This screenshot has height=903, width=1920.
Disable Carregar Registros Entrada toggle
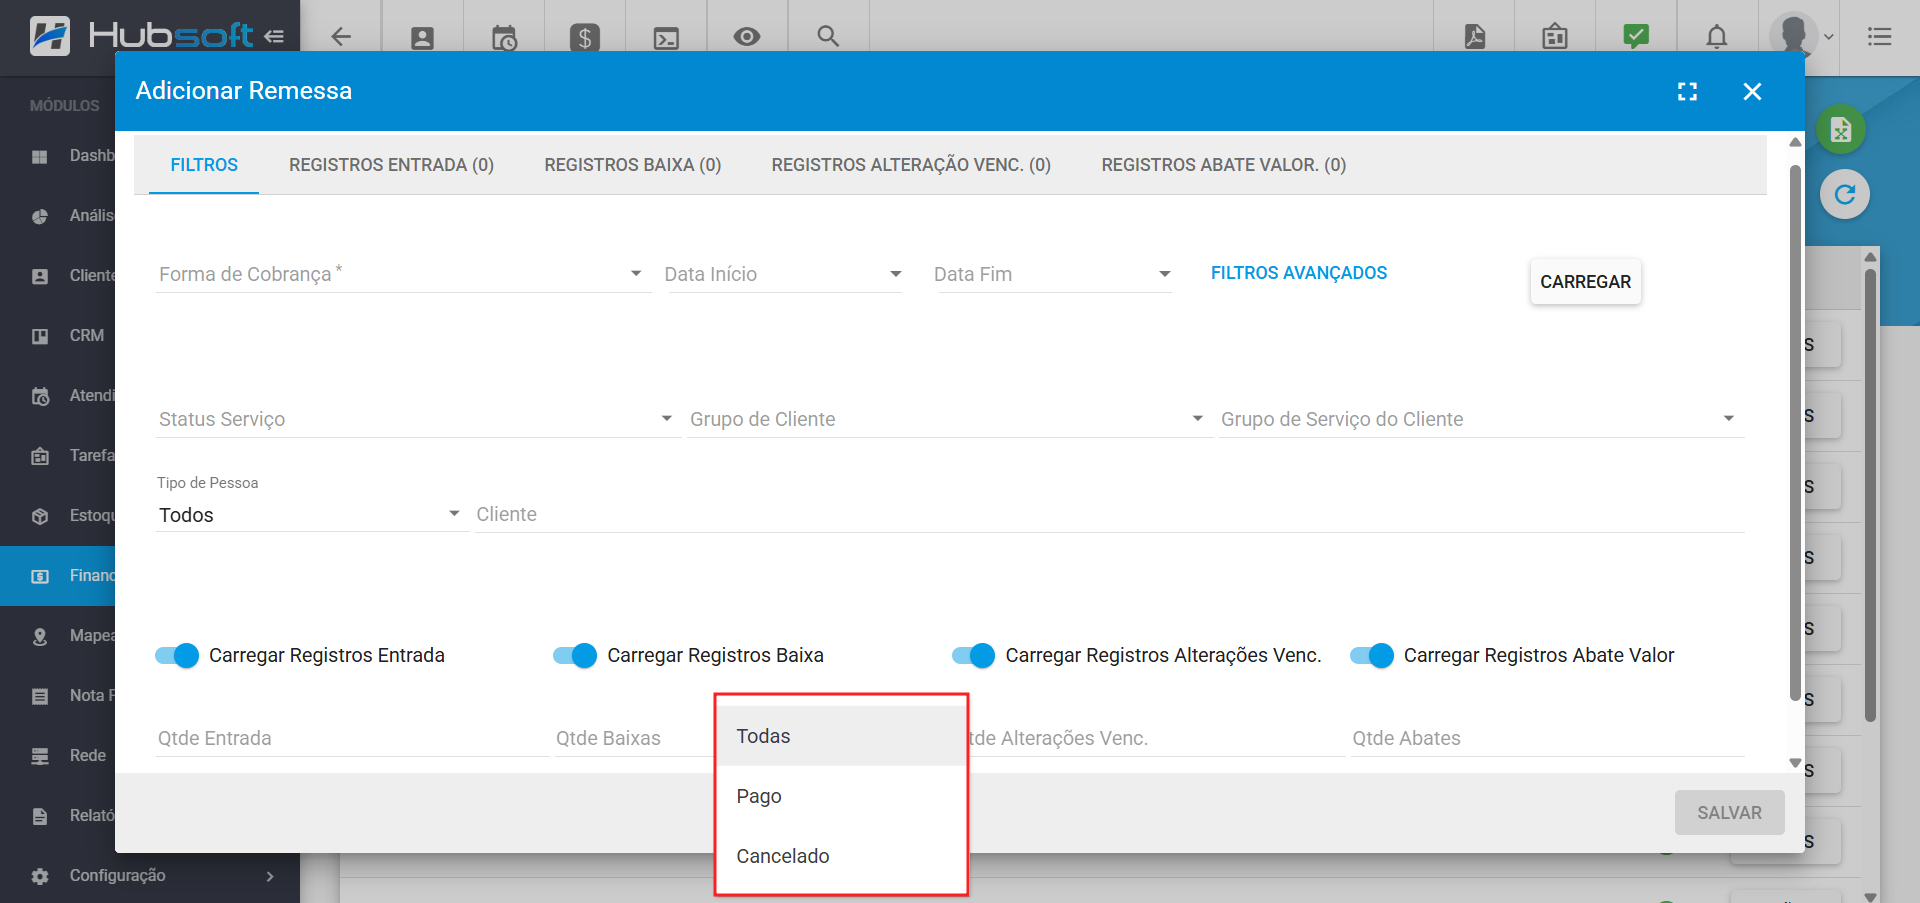(x=178, y=656)
